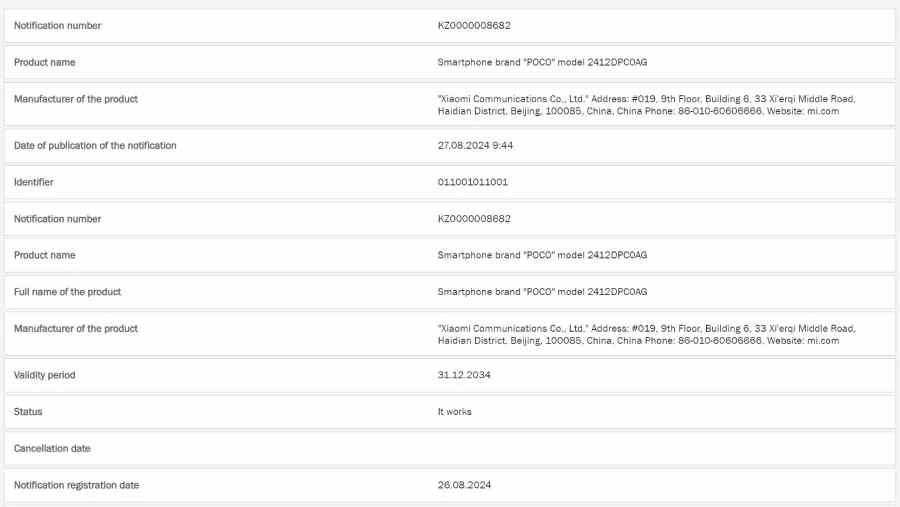Select the second Product name row label
Image resolution: width=900 pixels, height=507 pixels.
tap(44, 255)
